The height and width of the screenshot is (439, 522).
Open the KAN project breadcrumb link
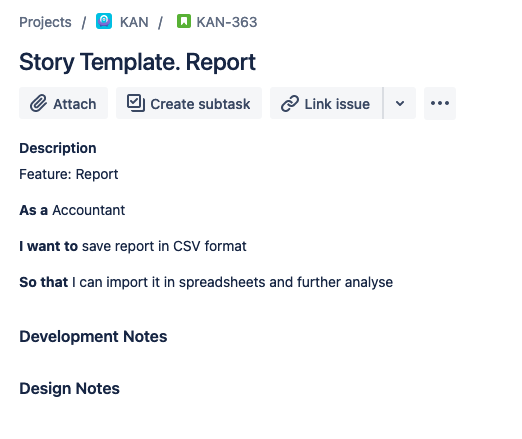point(134,22)
